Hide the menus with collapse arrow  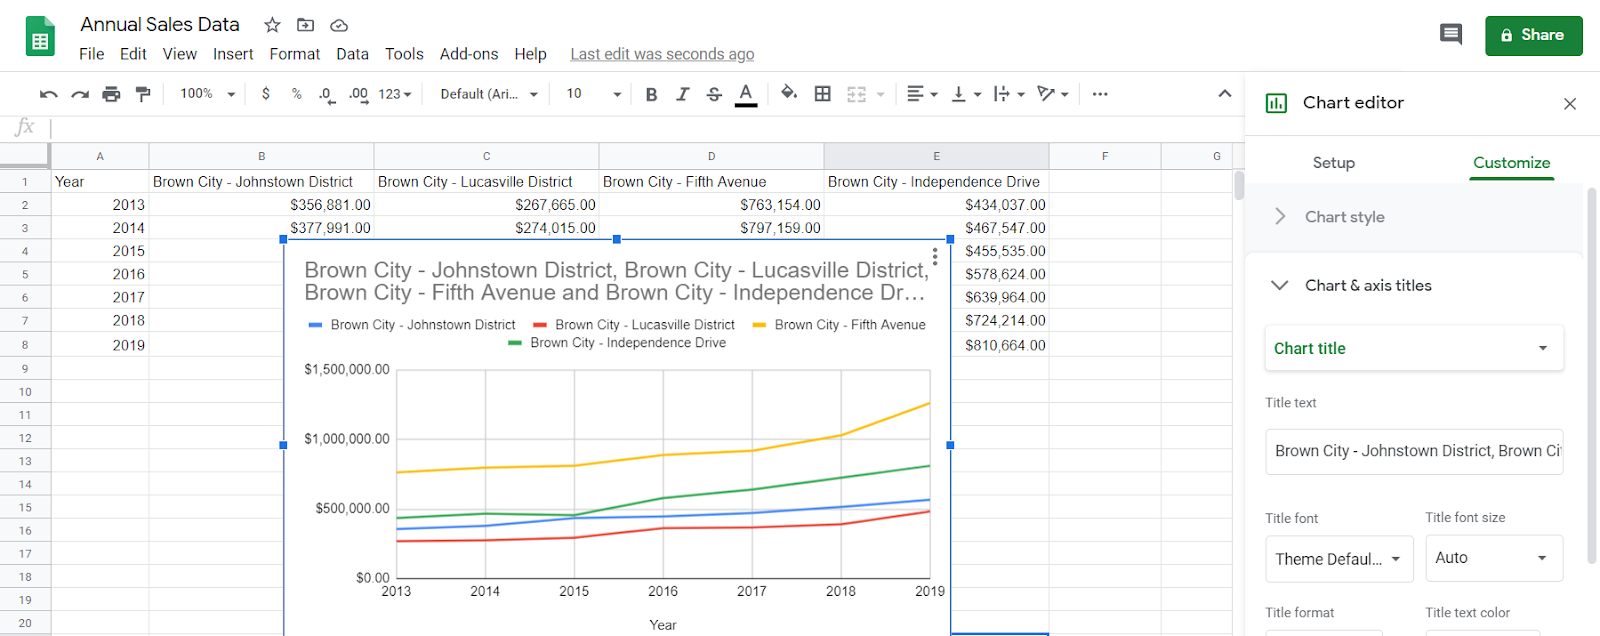[1224, 93]
